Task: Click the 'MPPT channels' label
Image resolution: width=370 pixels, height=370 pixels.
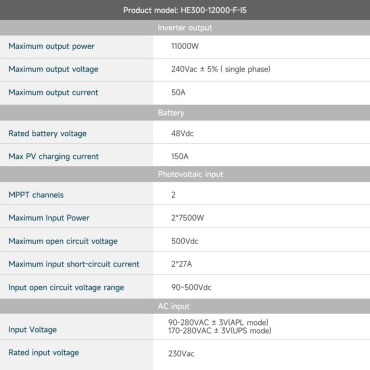Action: pos(36,195)
